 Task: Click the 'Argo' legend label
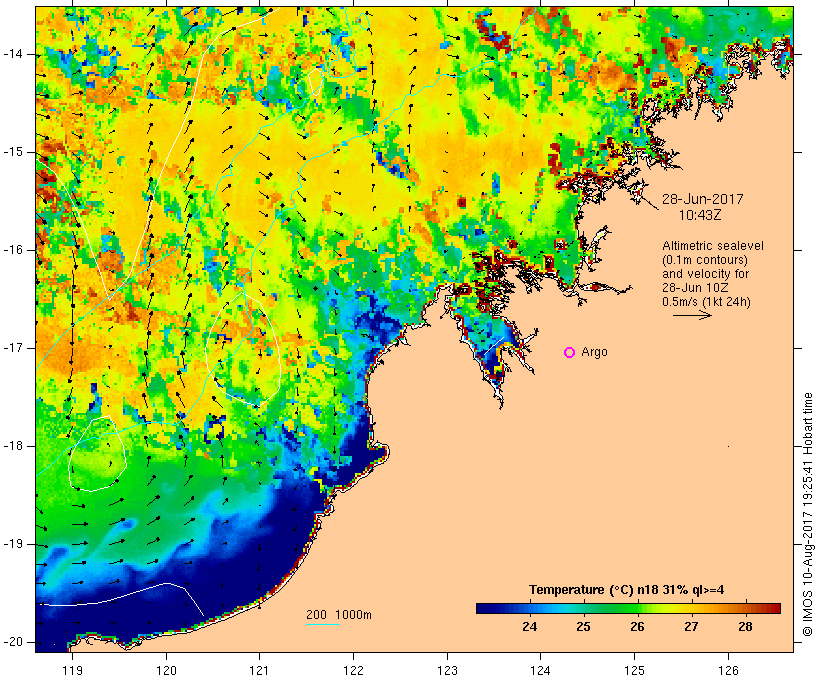pyautogui.click(x=595, y=353)
